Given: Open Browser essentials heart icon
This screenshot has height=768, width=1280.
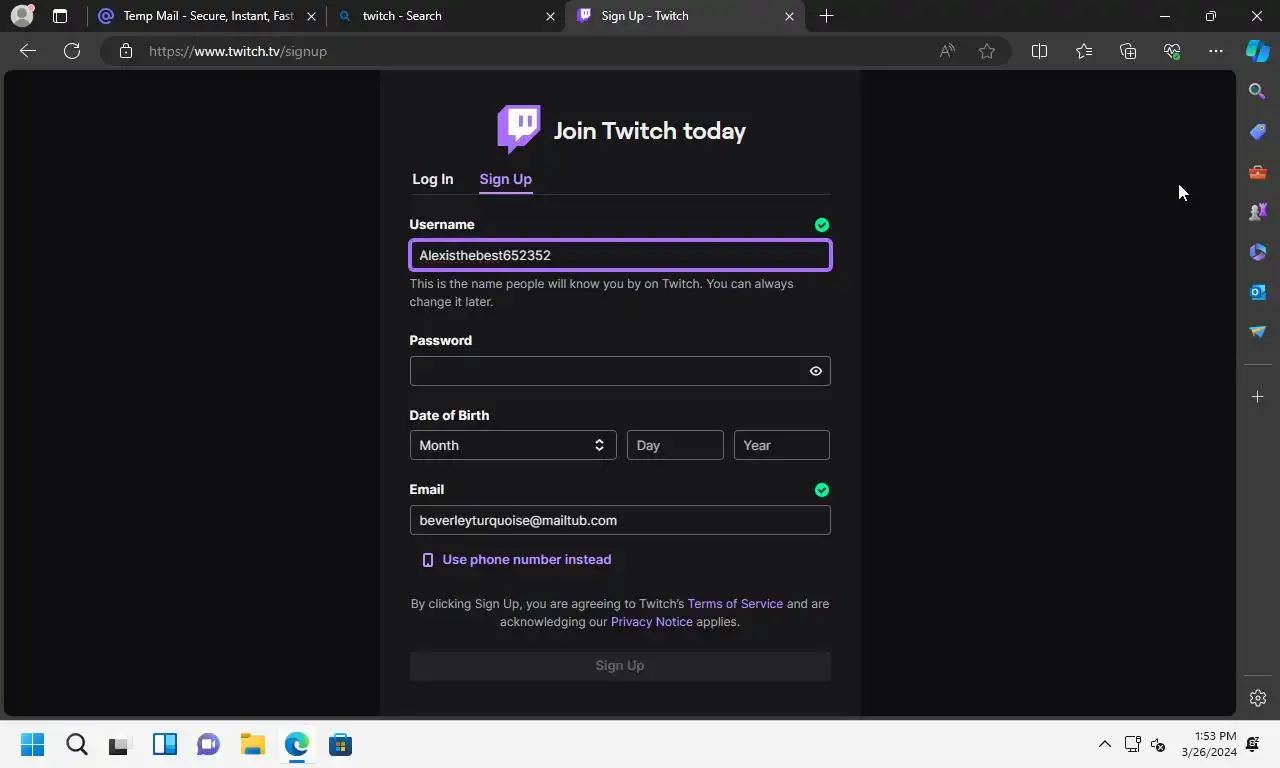Looking at the screenshot, I should tap(1172, 51).
